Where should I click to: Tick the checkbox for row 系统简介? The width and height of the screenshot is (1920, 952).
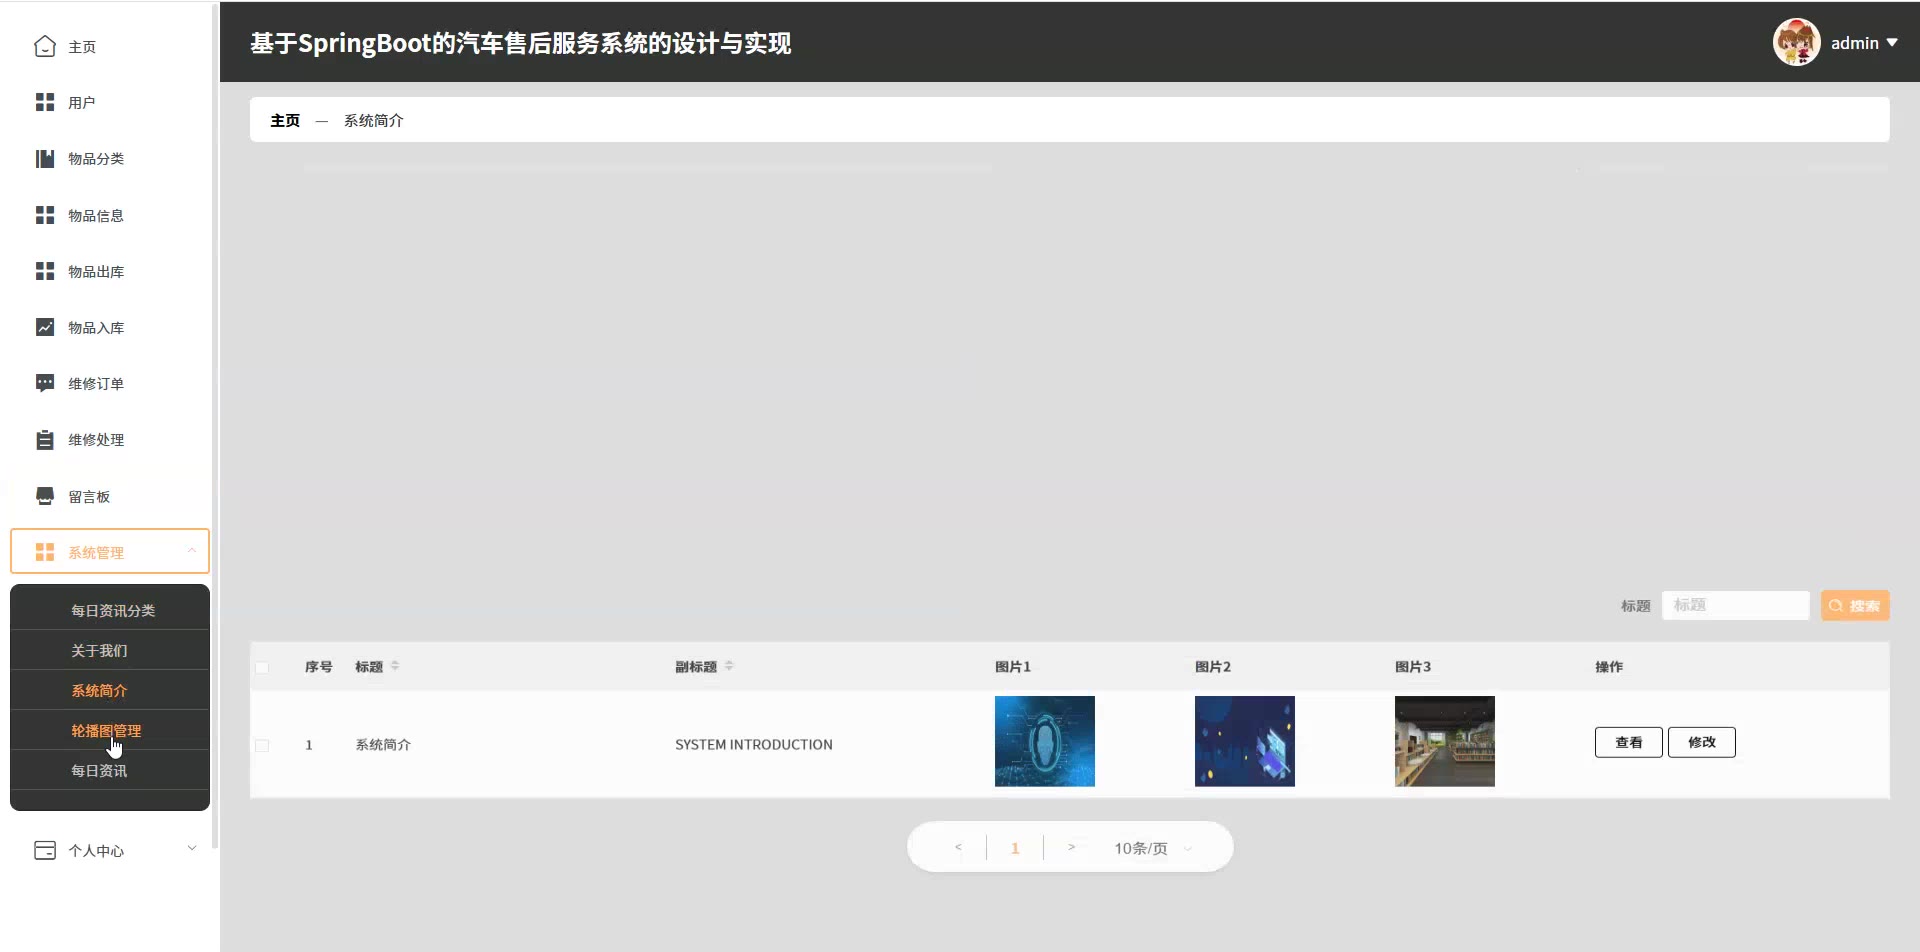(x=262, y=745)
